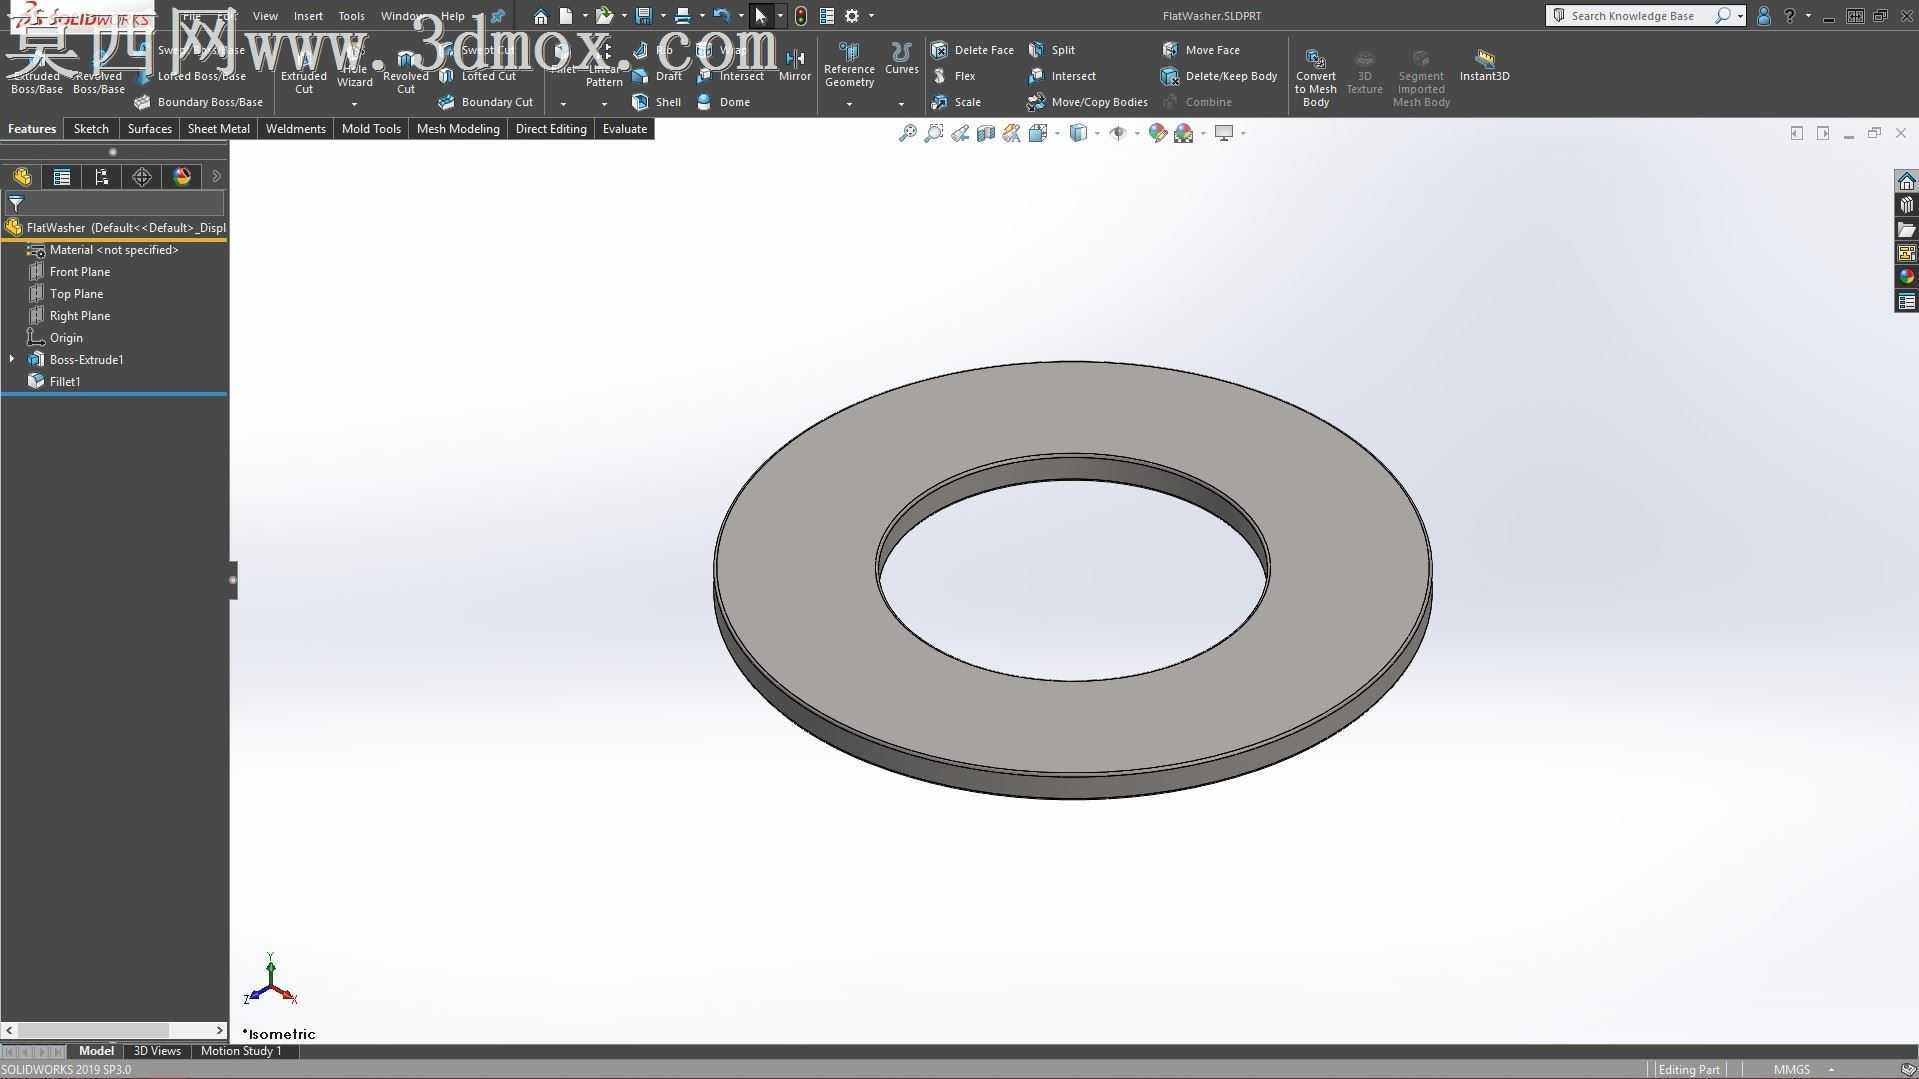This screenshot has height=1079, width=1919.
Task: Open the View menu
Action: point(265,16)
